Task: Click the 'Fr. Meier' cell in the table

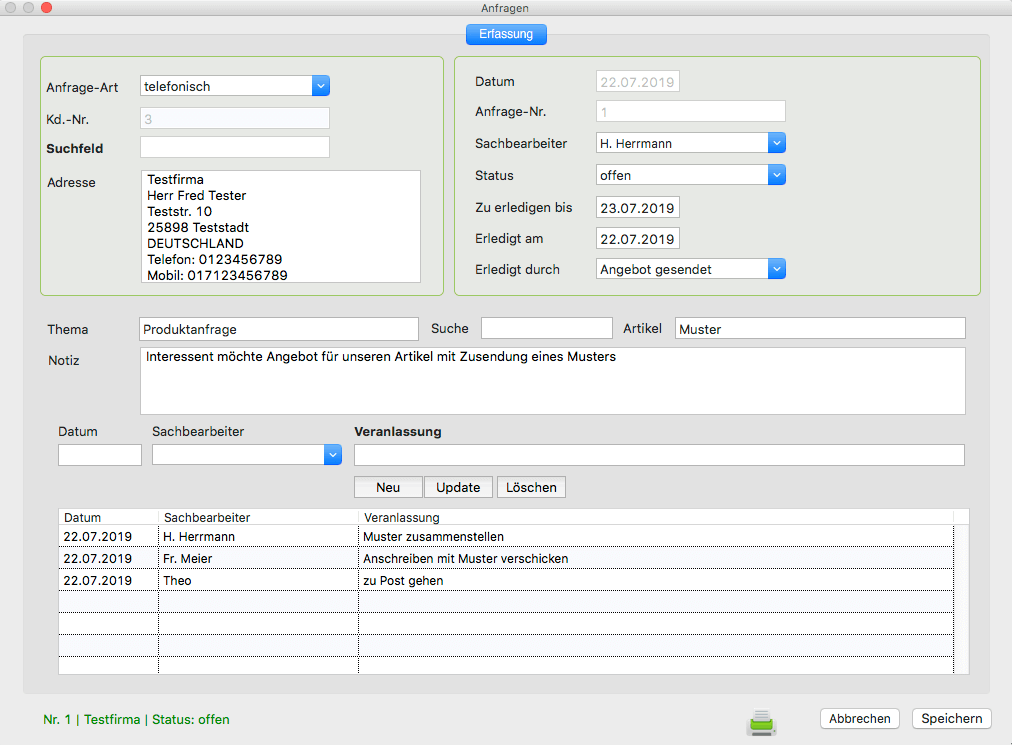Action: (x=258, y=558)
